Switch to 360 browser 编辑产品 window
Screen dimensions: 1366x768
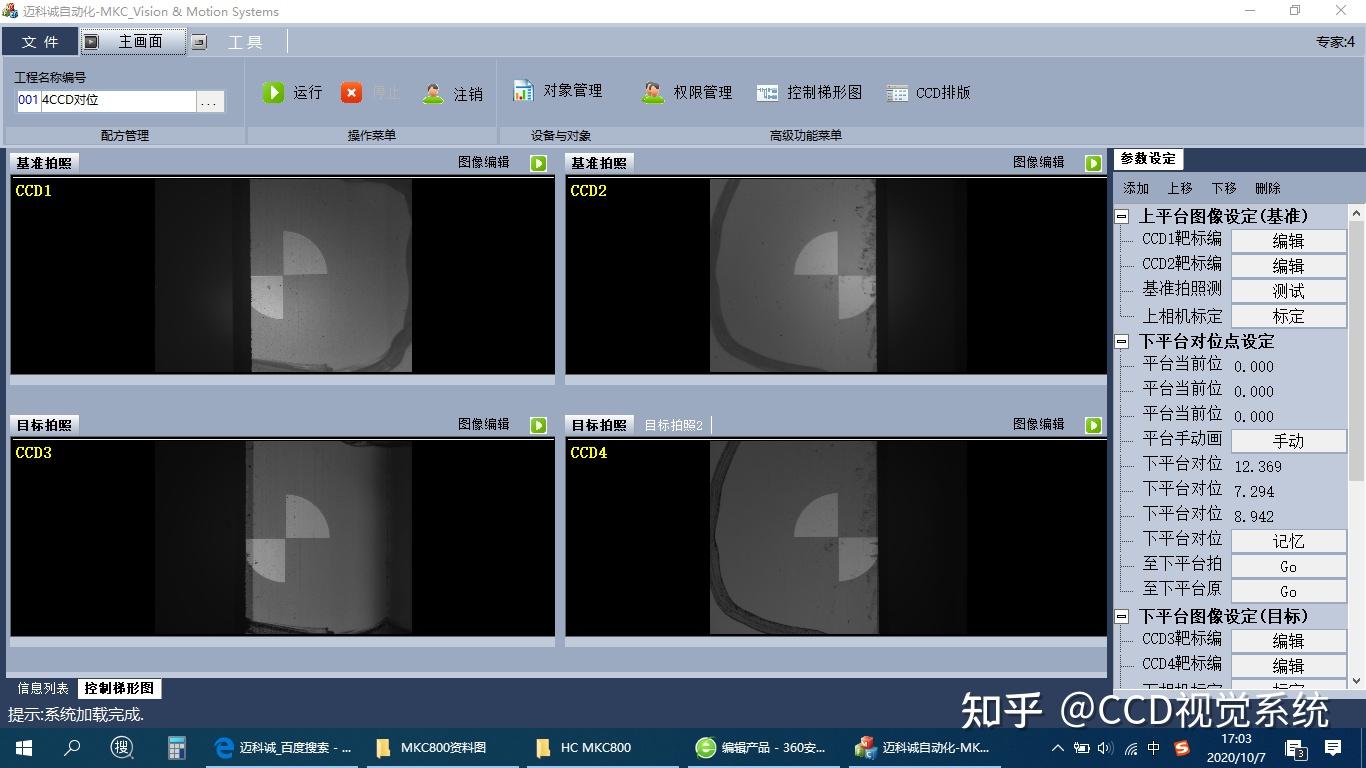(x=761, y=748)
